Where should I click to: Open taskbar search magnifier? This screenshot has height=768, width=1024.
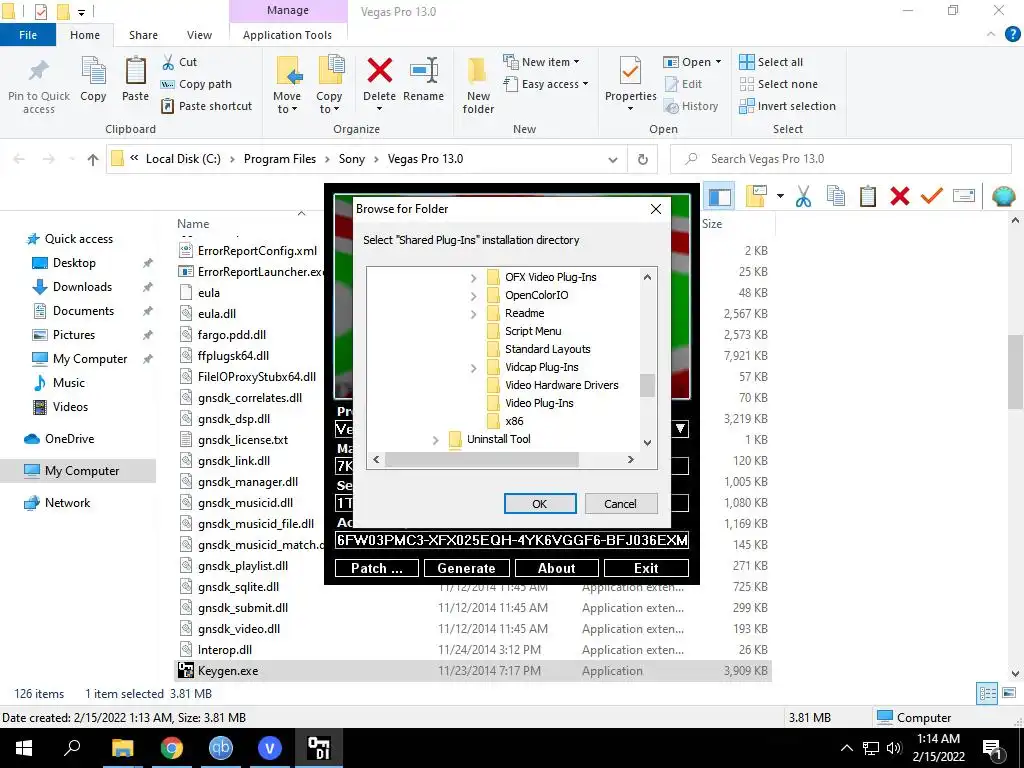click(72, 747)
